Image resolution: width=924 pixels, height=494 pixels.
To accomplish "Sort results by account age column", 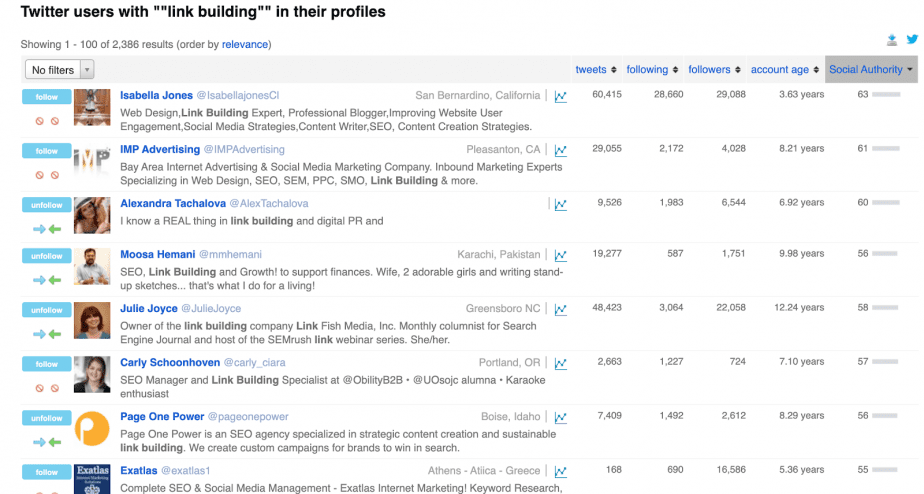I will pyautogui.click(x=784, y=70).
